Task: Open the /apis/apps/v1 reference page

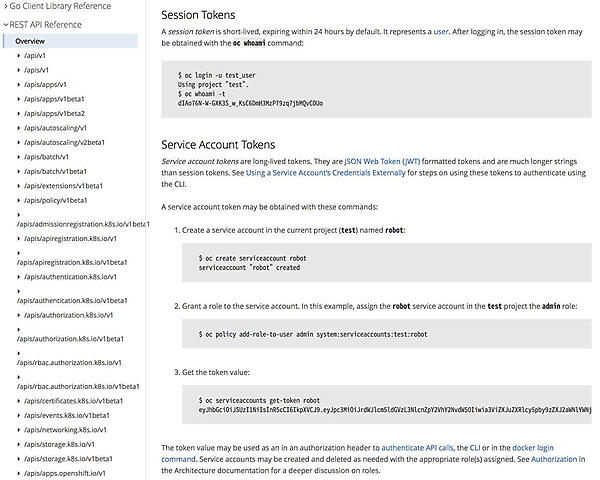Action: point(45,84)
